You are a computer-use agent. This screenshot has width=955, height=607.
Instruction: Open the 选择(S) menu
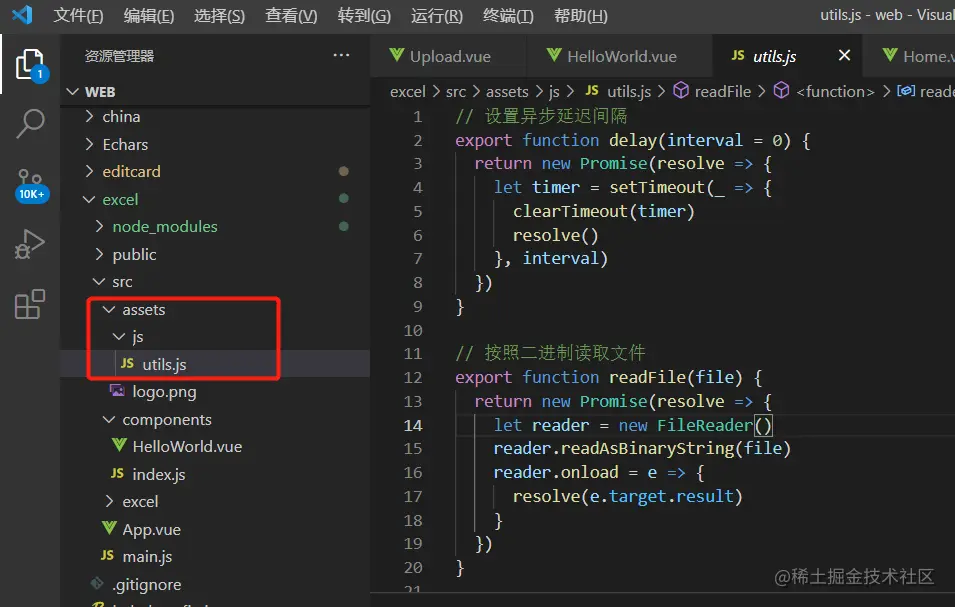tap(219, 15)
